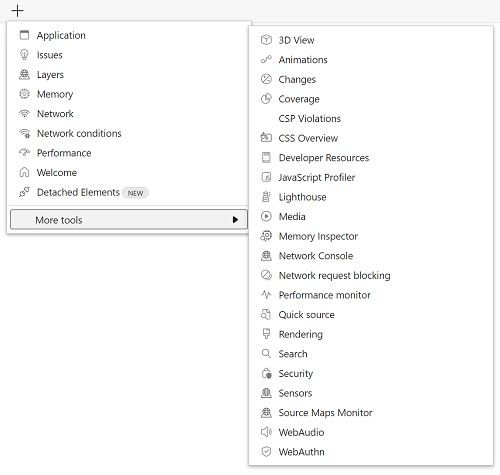Click the Welcome home icon
The width and height of the screenshot is (500, 475).
[24, 173]
